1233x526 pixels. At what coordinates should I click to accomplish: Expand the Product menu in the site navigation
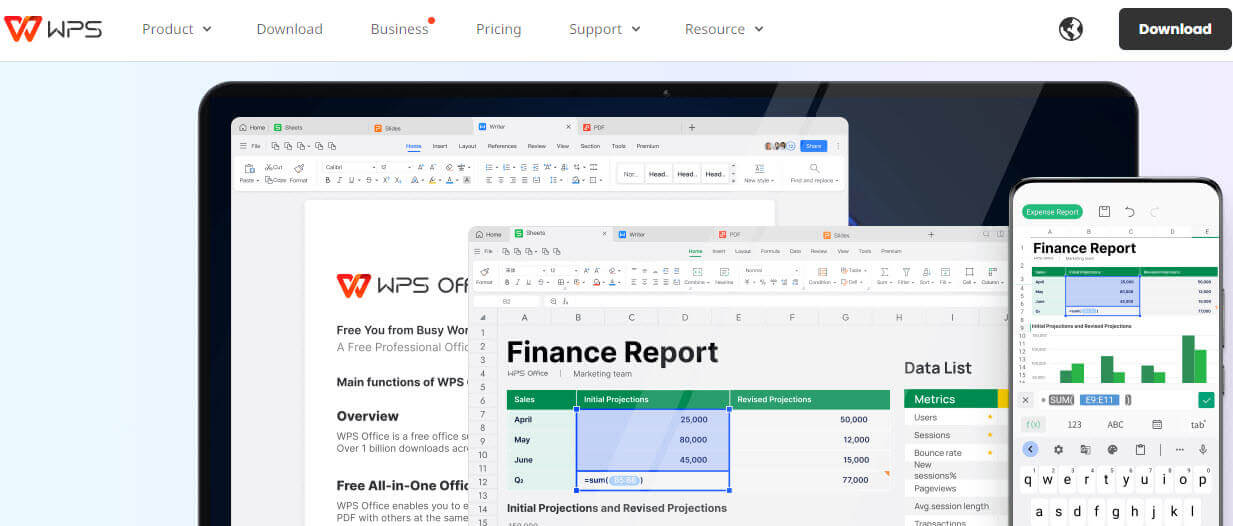point(177,29)
